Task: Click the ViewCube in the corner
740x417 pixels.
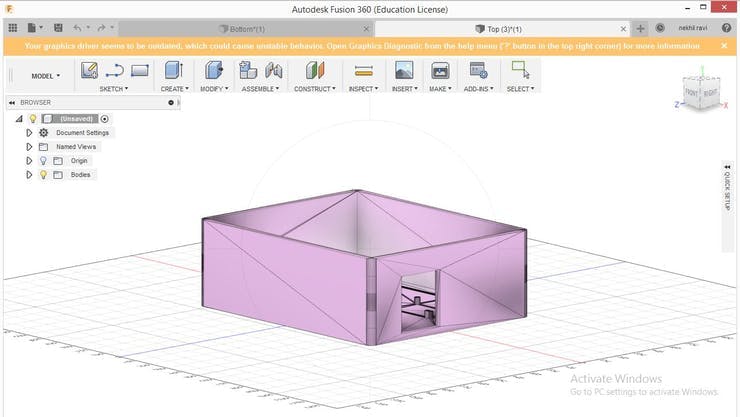Action: pos(701,93)
